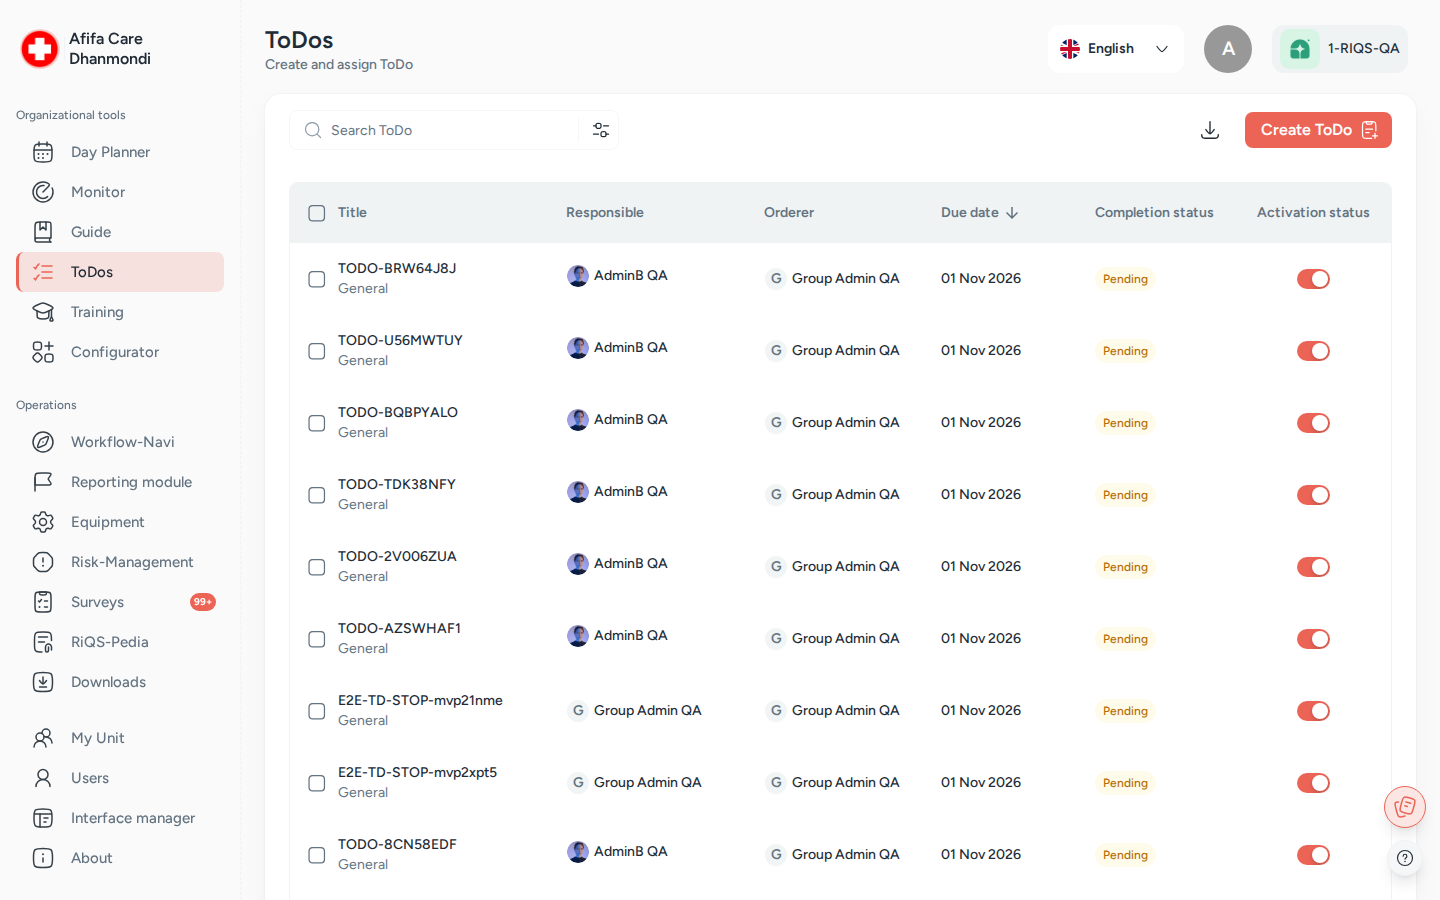Click the download icon beside Create ToDo

1210,130
